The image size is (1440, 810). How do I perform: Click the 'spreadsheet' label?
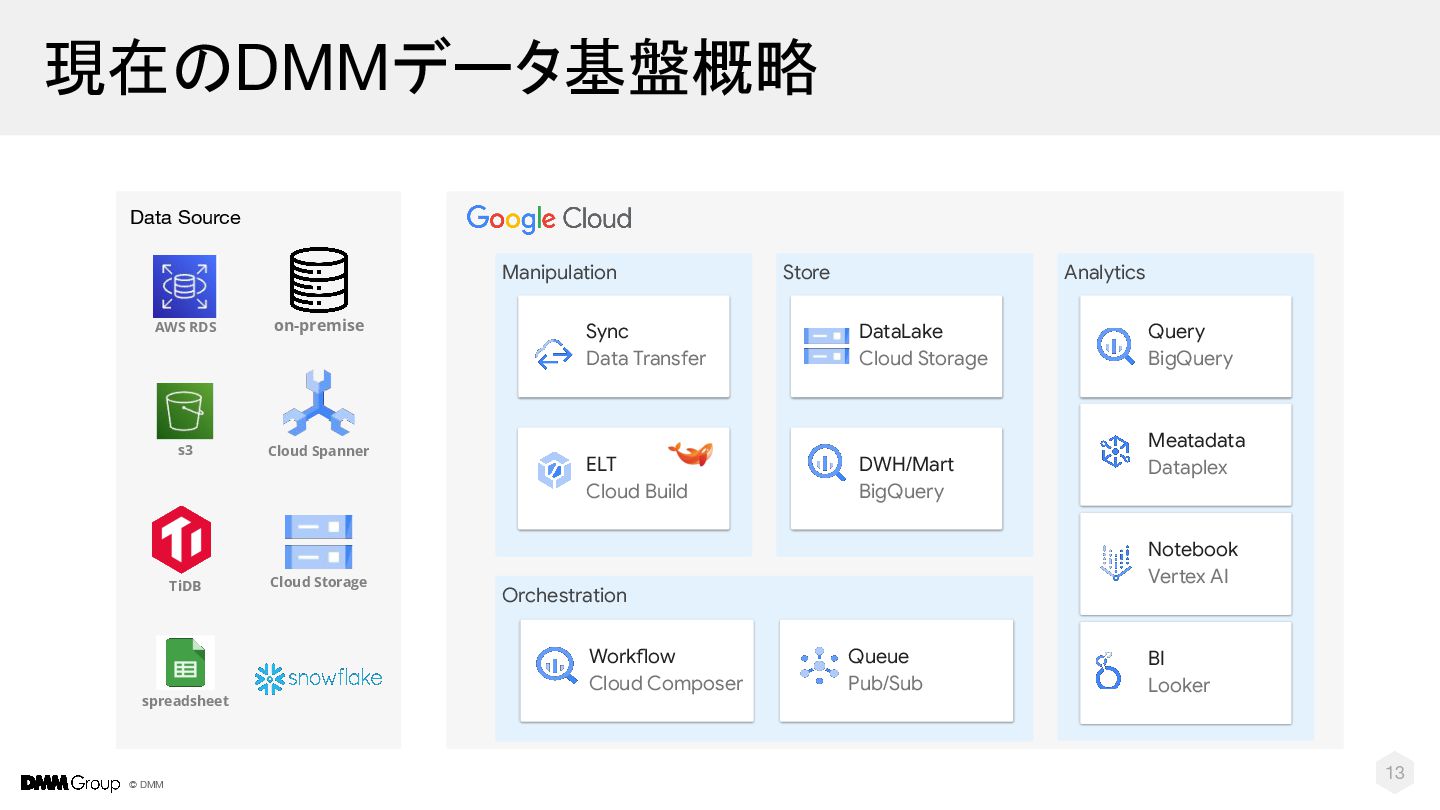pyautogui.click(x=185, y=701)
